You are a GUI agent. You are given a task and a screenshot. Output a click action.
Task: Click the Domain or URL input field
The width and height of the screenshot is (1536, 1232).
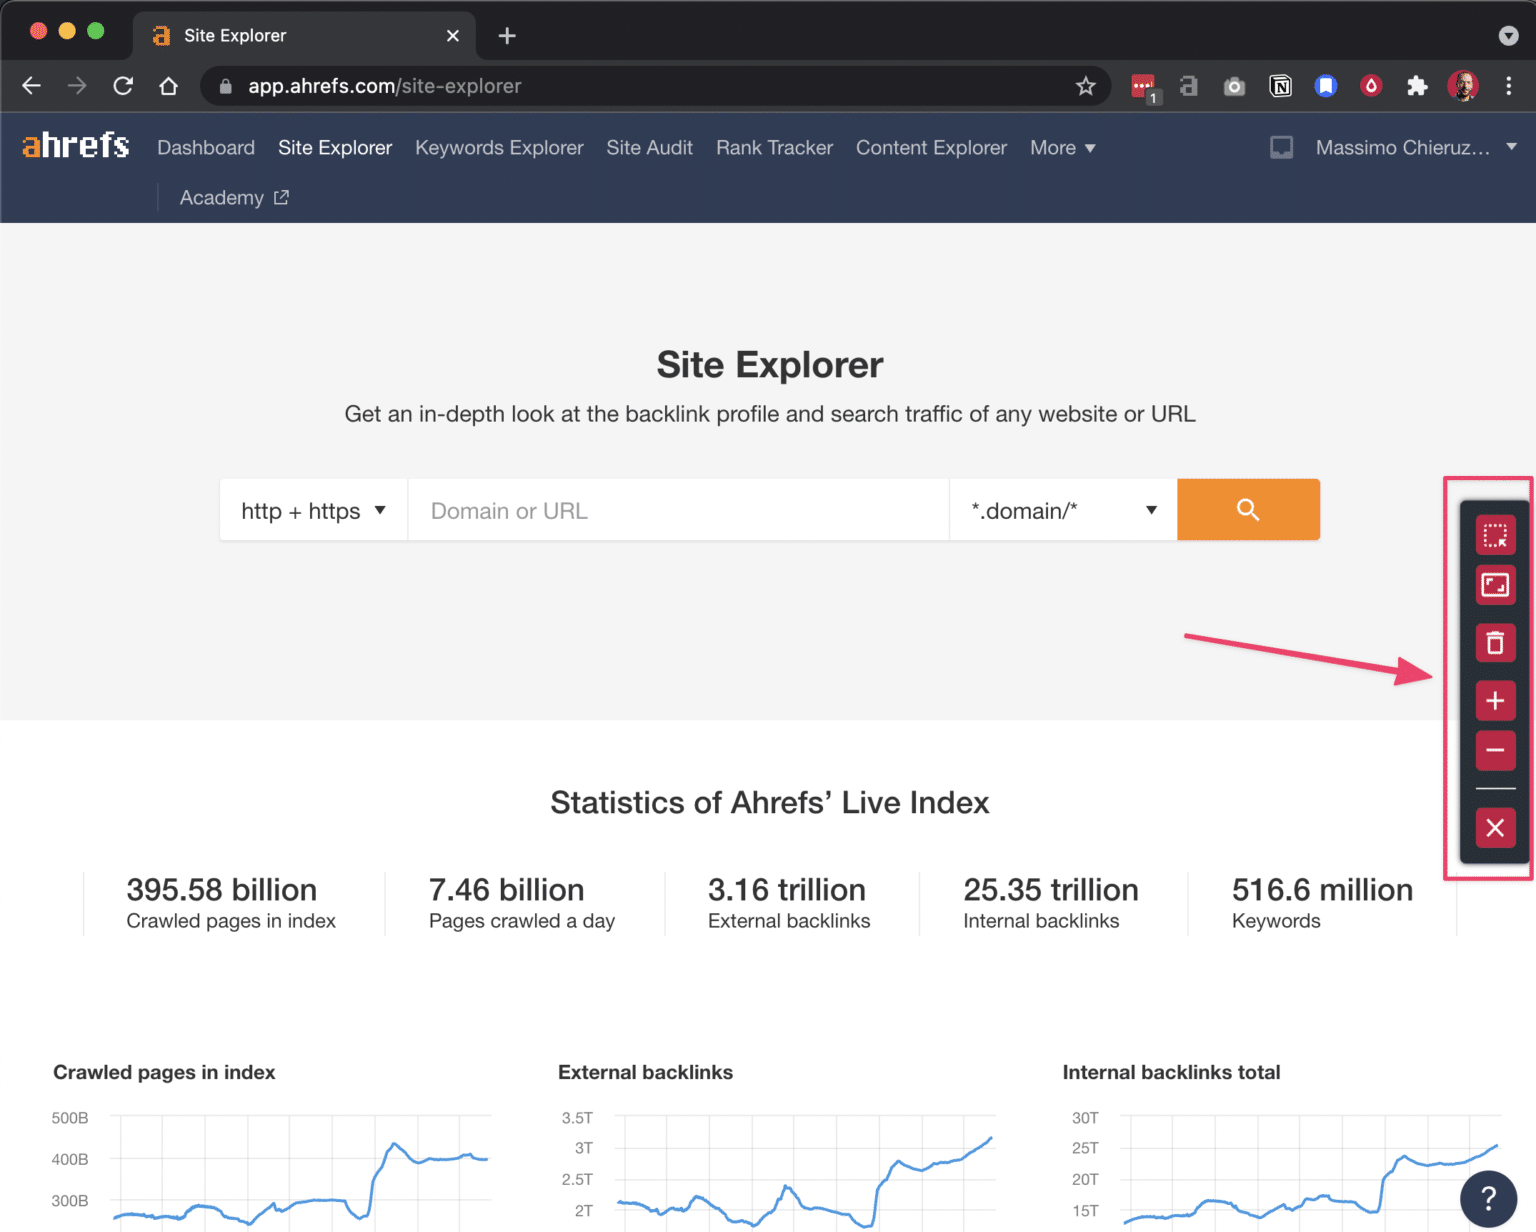pos(678,510)
